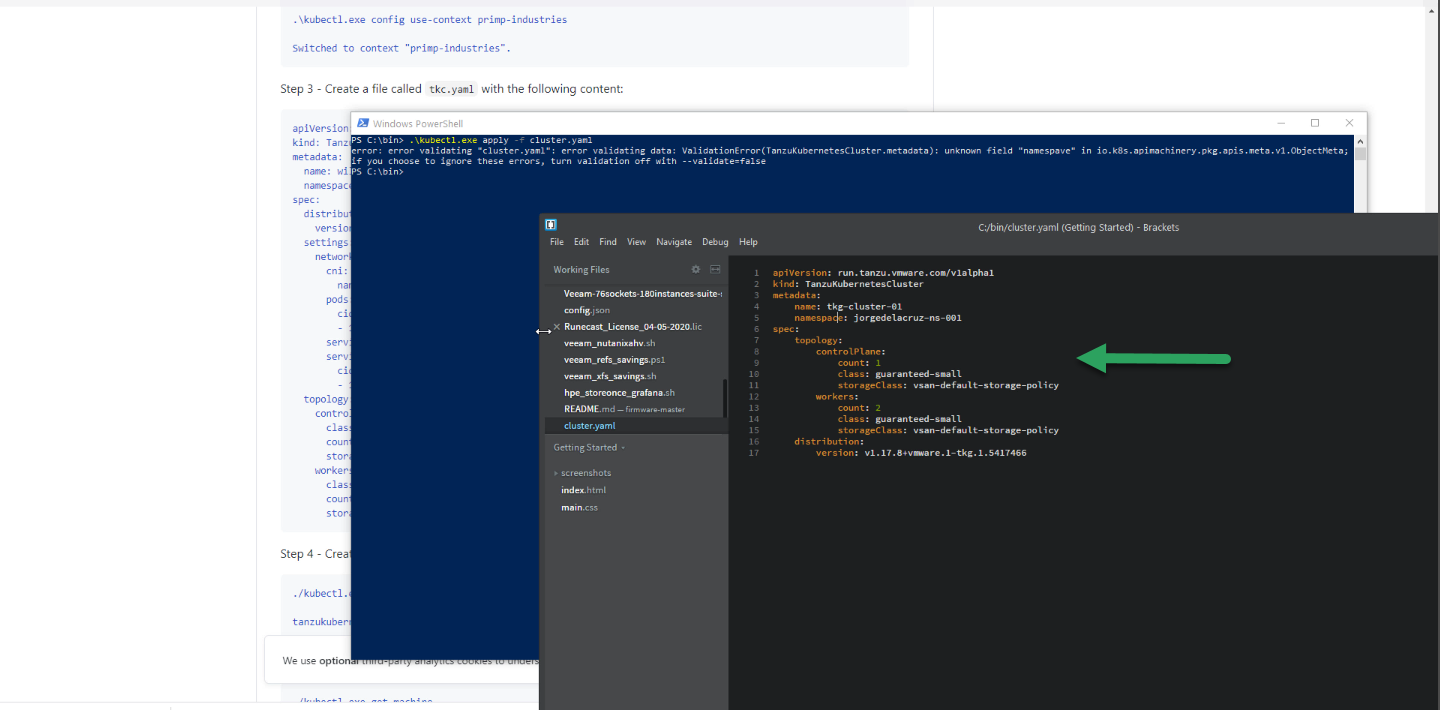
Task: Open the Find menu in Brackets
Action: (x=608, y=242)
